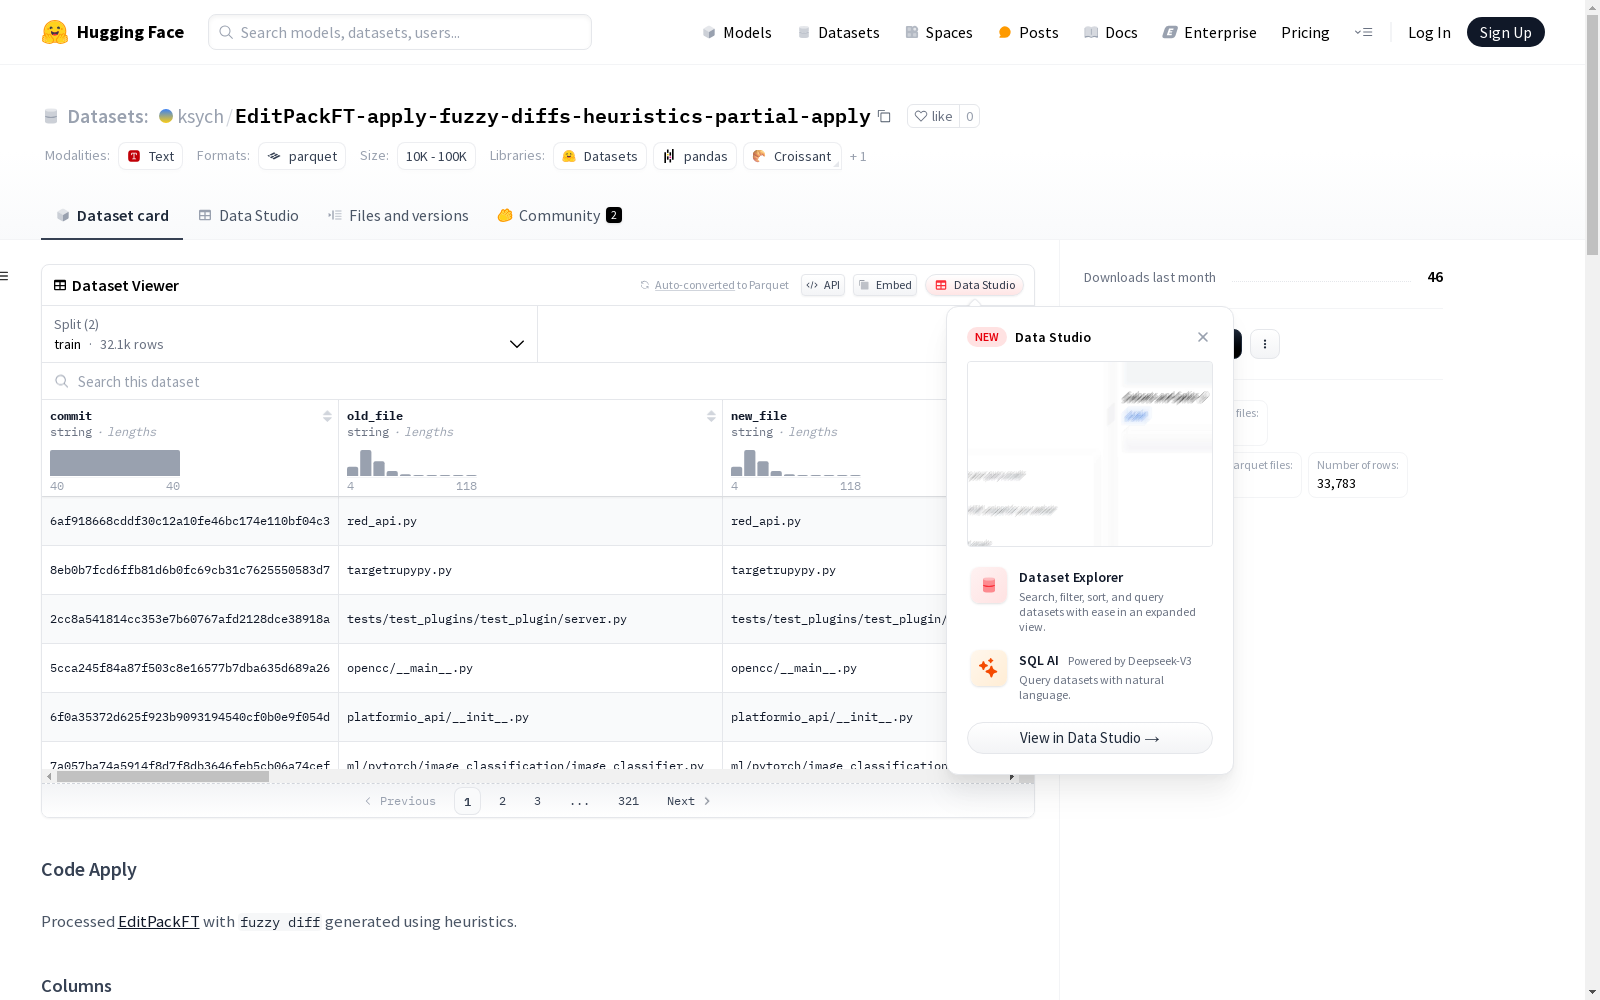
Task: Go to page 3 of the table
Action: coord(537,801)
